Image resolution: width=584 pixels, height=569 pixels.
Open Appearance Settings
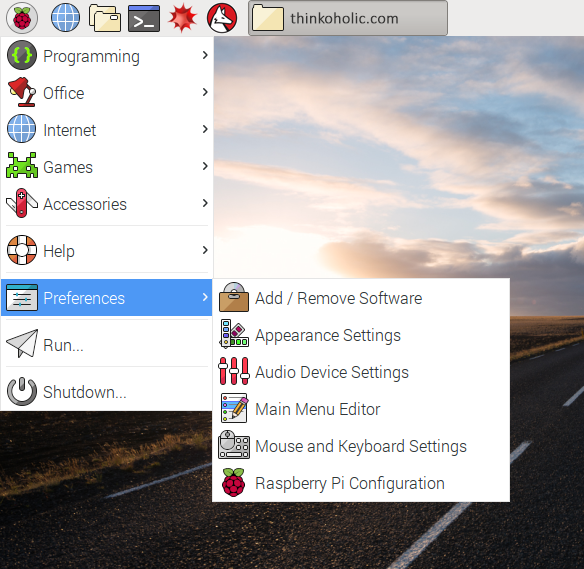[361, 335]
